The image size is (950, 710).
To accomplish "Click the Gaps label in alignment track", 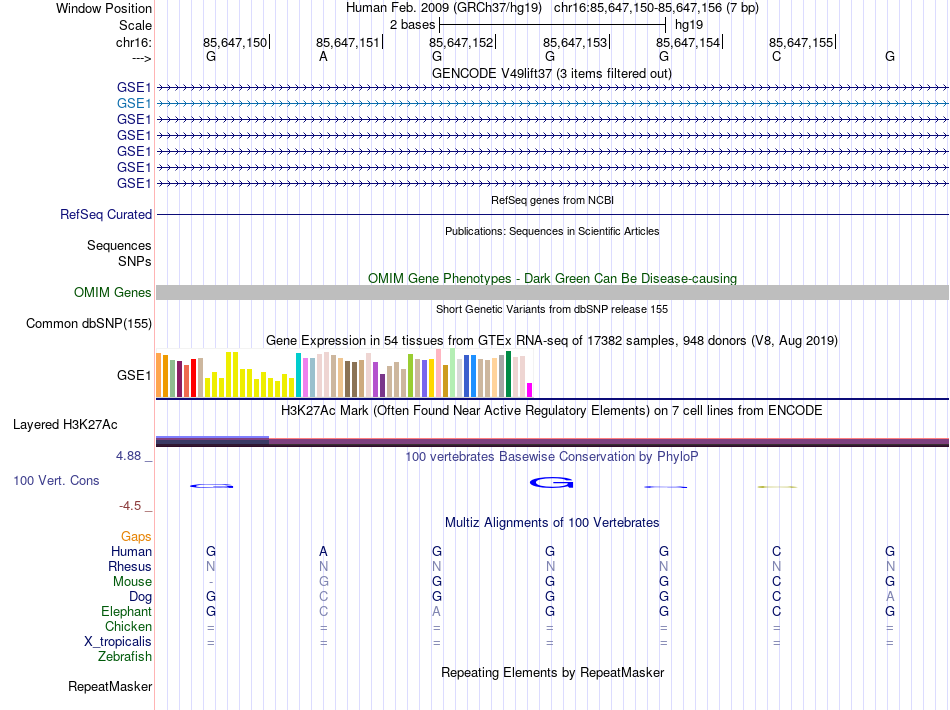I will click(136, 537).
